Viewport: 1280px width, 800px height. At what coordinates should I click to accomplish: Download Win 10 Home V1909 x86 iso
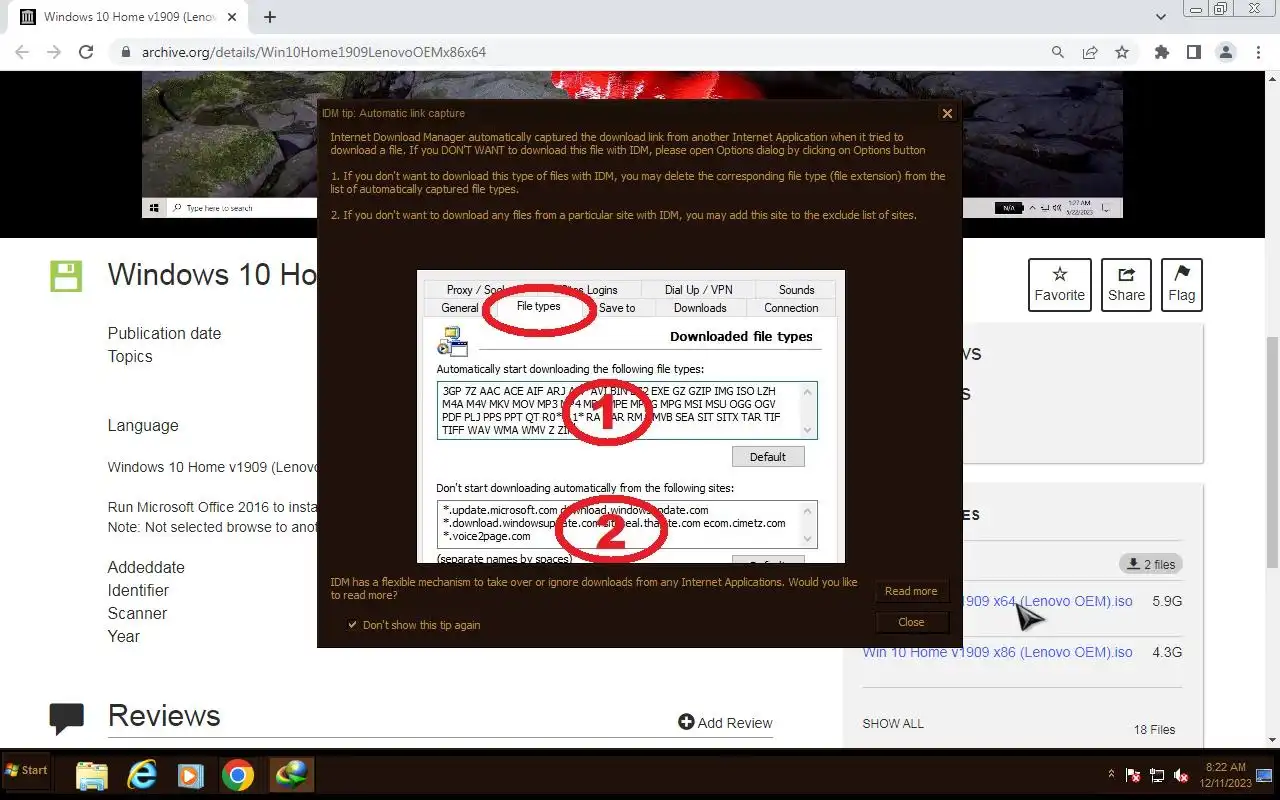tap(998, 652)
